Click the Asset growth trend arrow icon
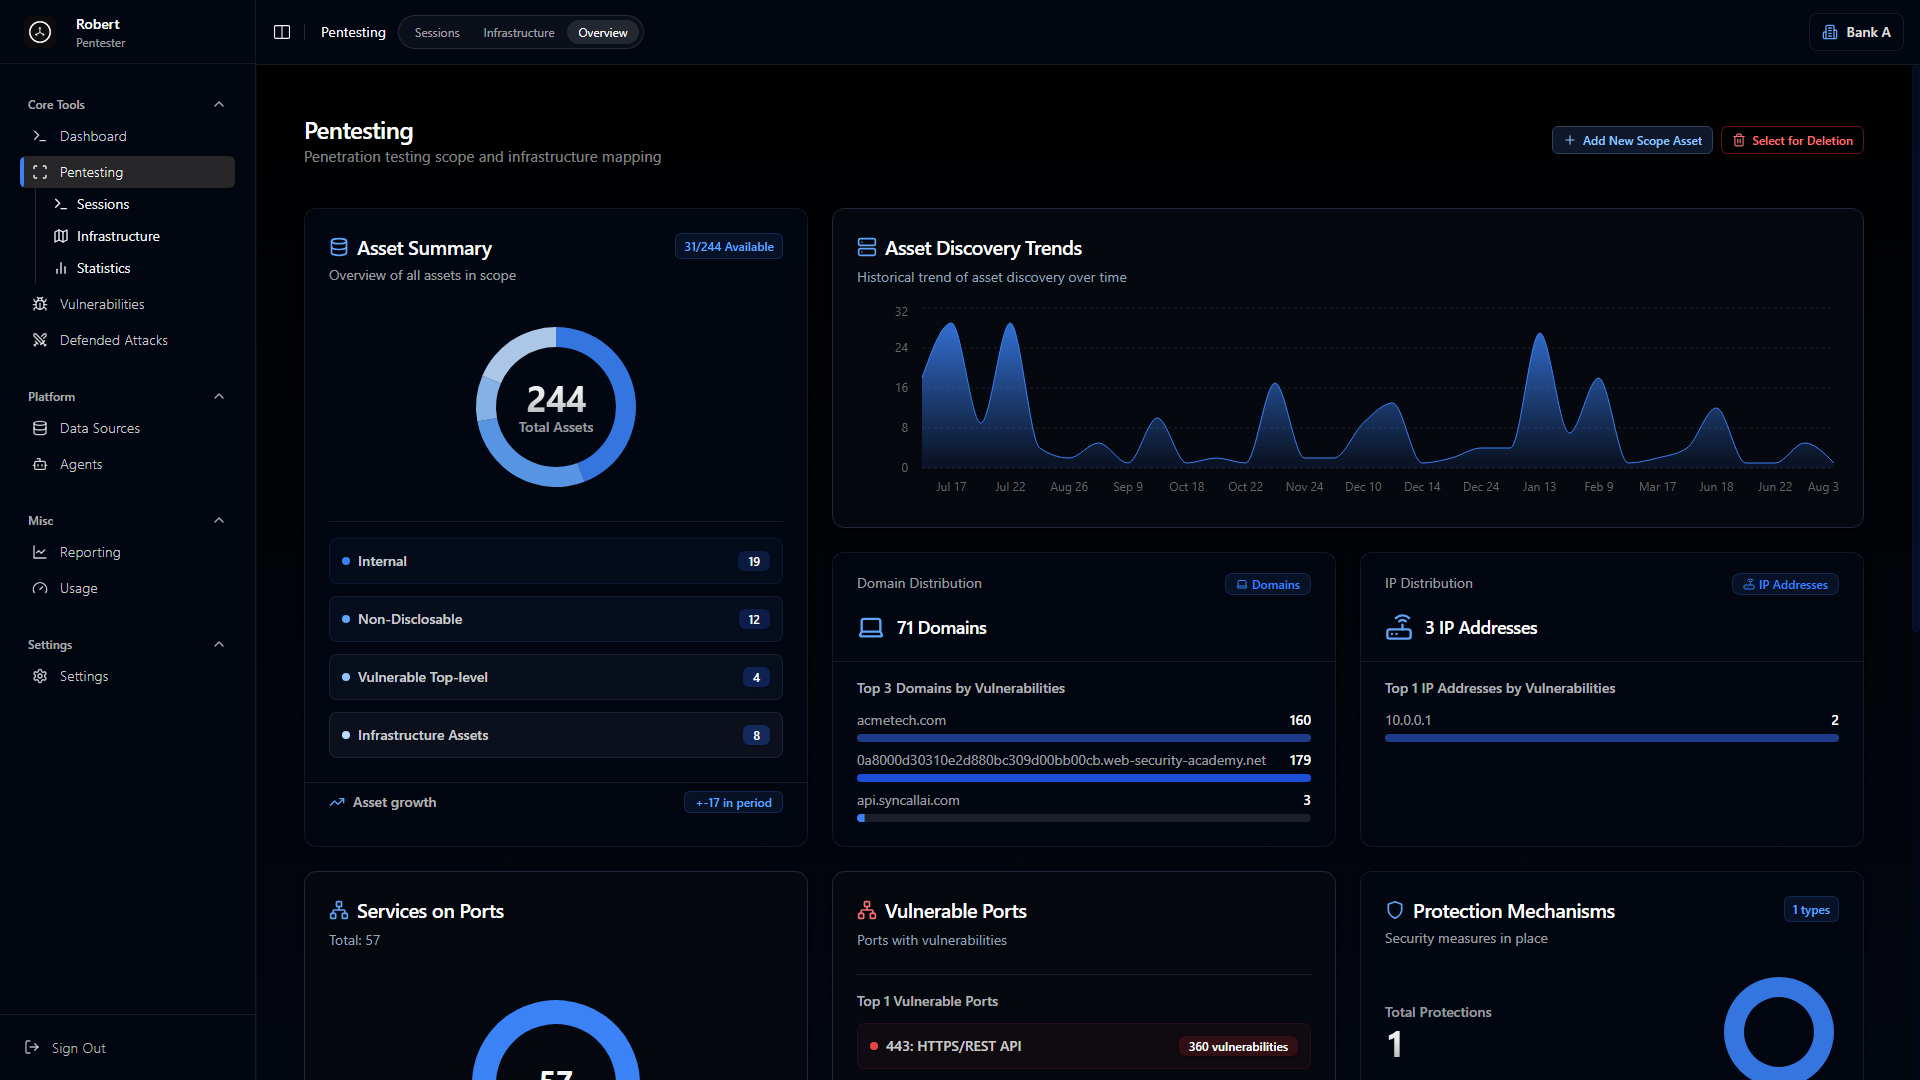 click(x=337, y=802)
